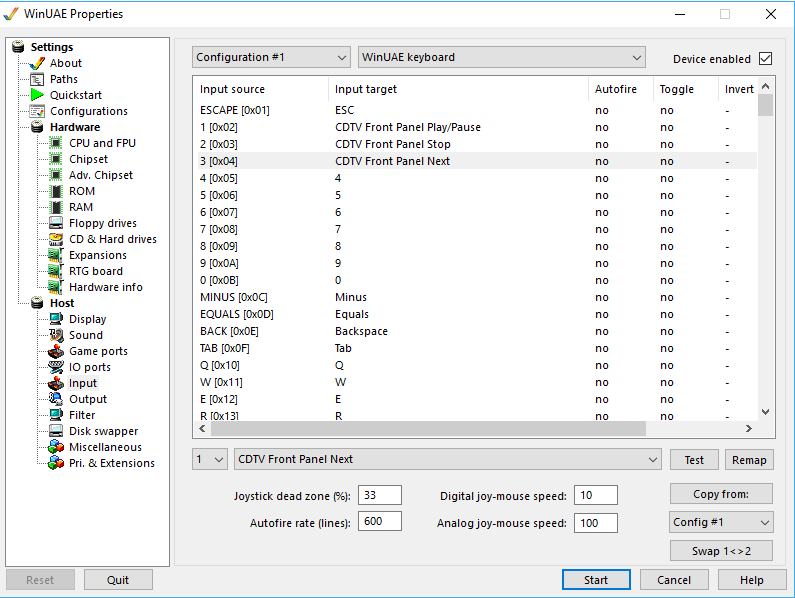Click the Filter monitor icon
This screenshot has width=795, height=598.
click(x=56, y=415)
